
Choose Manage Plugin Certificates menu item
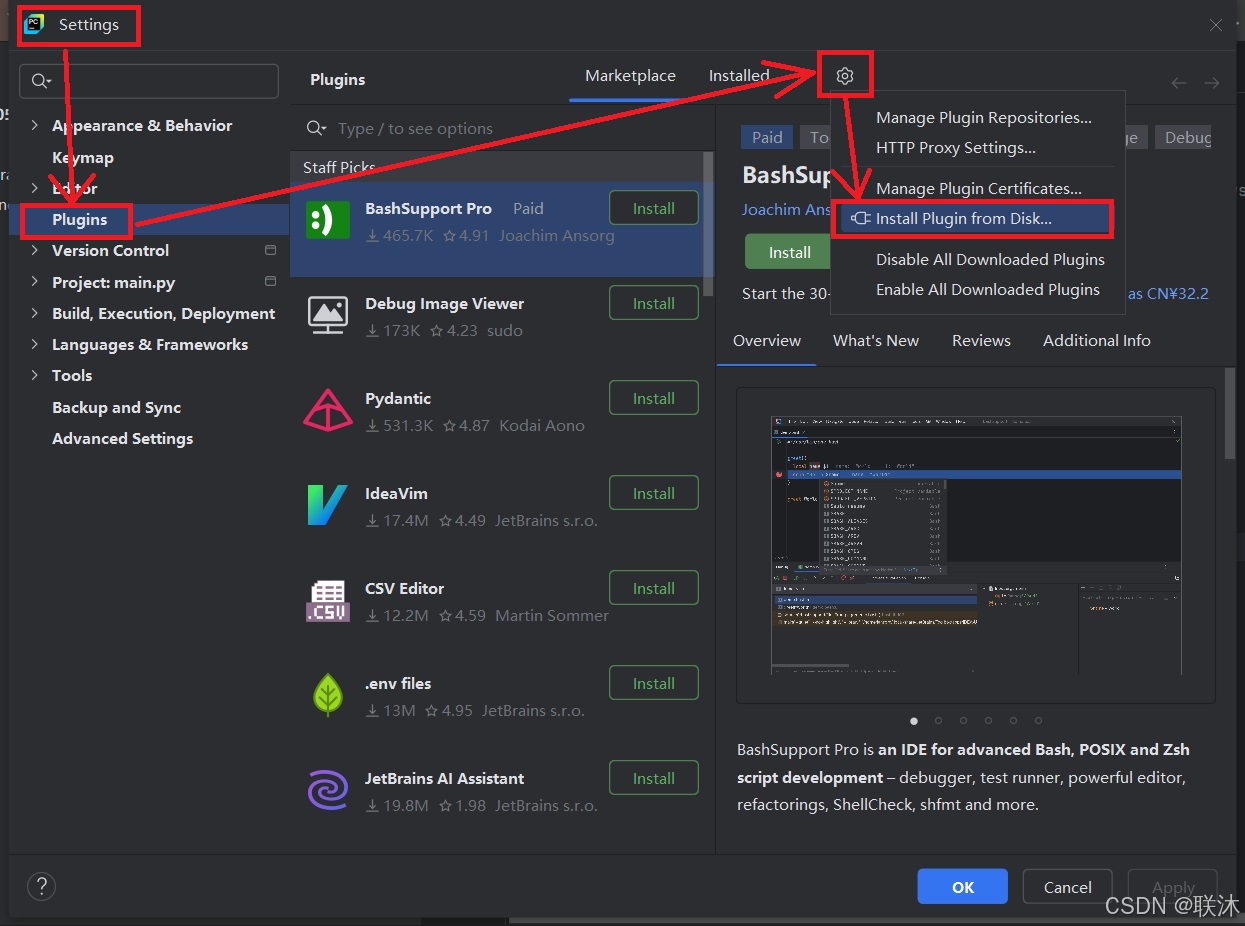point(978,188)
